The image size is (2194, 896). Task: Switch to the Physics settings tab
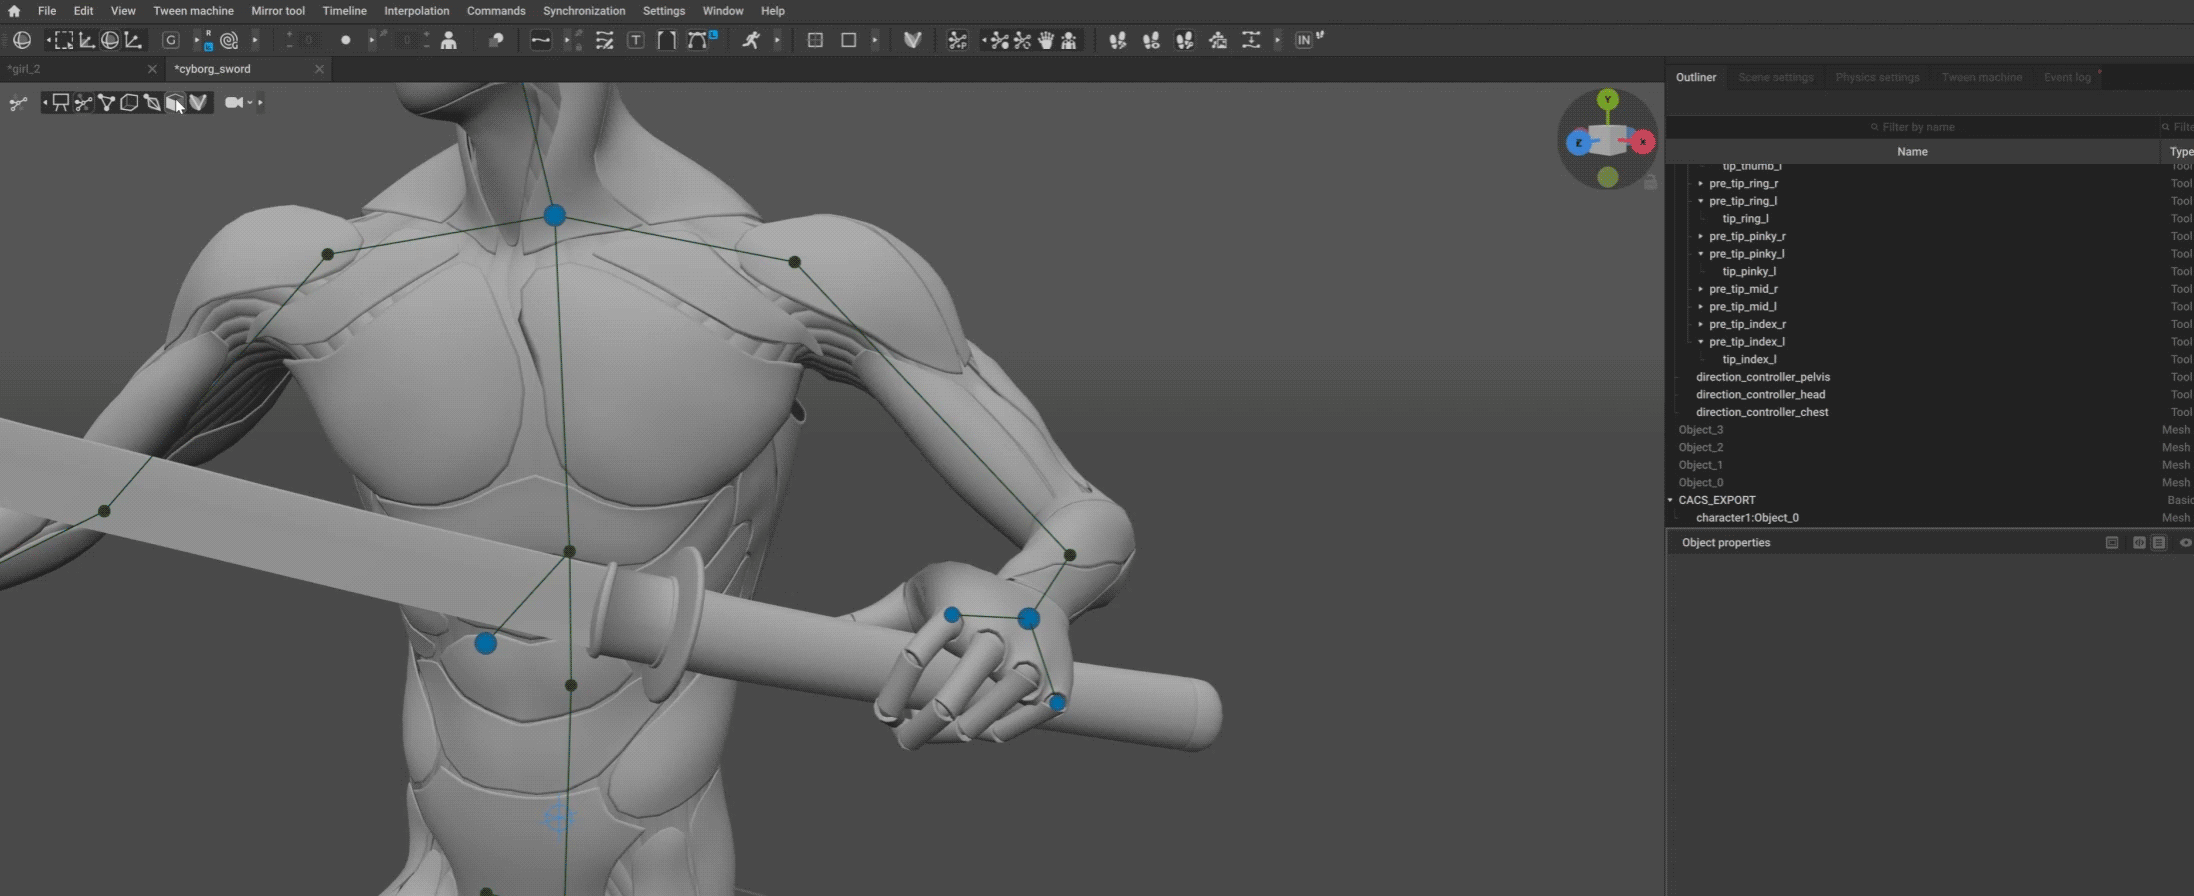click(1876, 77)
